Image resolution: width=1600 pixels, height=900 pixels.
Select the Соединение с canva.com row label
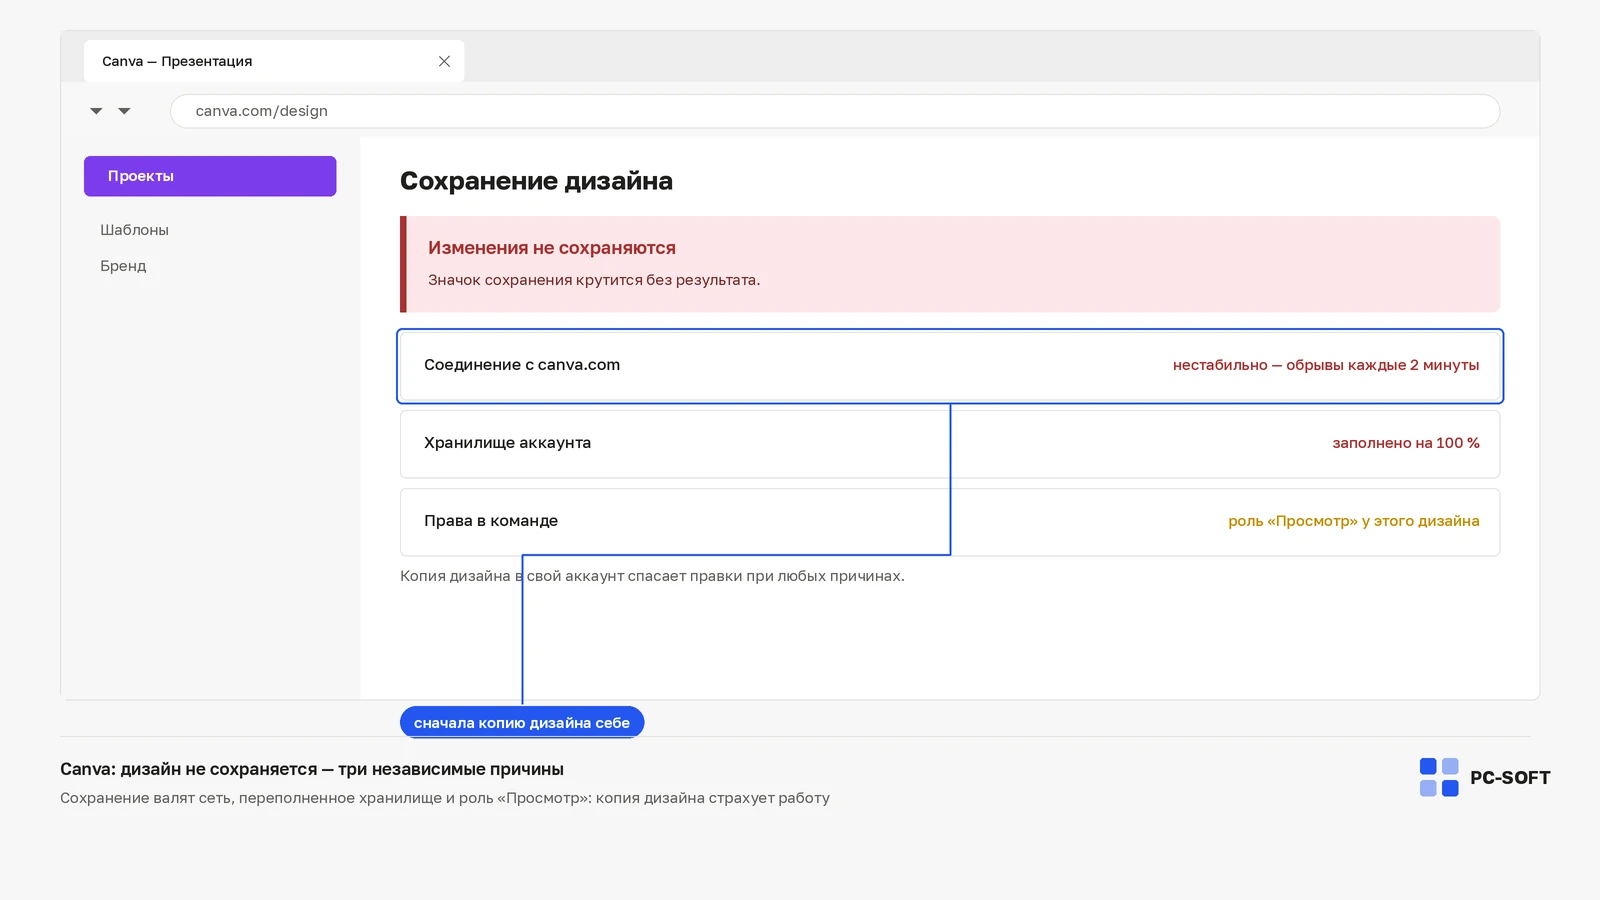pos(522,365)
